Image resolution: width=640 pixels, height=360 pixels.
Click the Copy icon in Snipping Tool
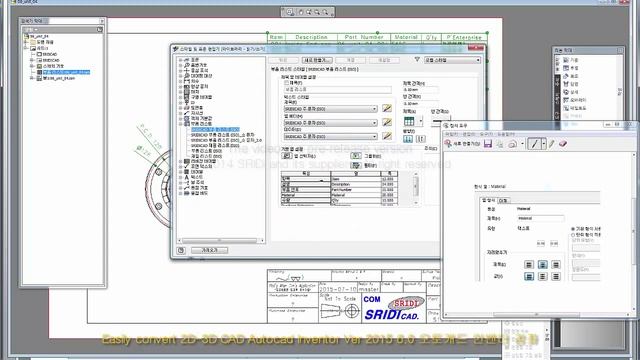click(500, 144)
